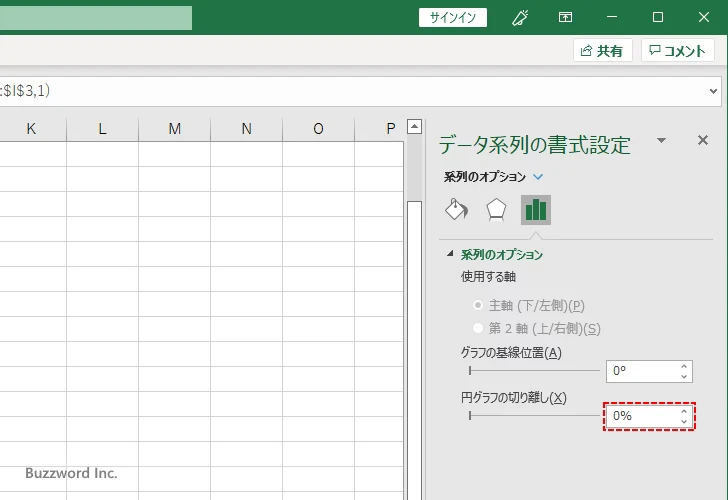Open the Fill & Line paint bucket tab
Image resolution: width=728 pixels, height=500 pixels.
456,210
